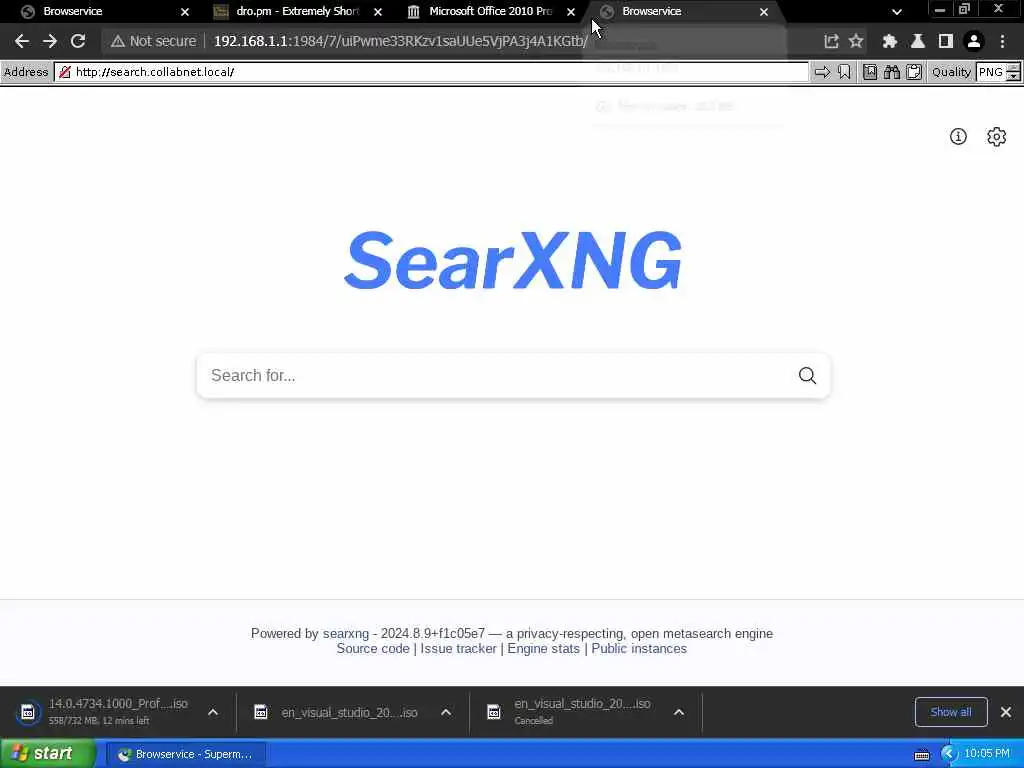Close the downloads bar
1024x768 pixels.
(x=1006, y=712)
